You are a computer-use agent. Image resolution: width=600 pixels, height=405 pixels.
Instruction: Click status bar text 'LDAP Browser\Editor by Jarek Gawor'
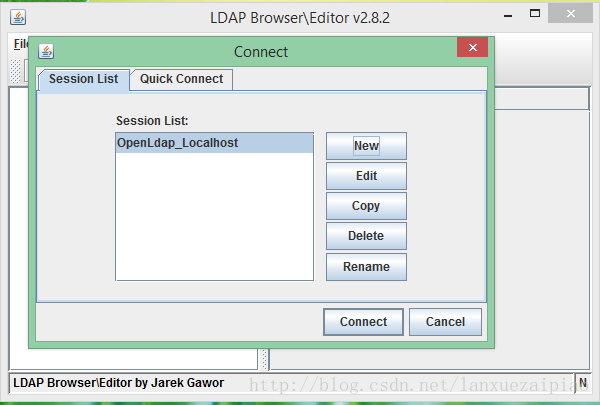pos(119,383)
